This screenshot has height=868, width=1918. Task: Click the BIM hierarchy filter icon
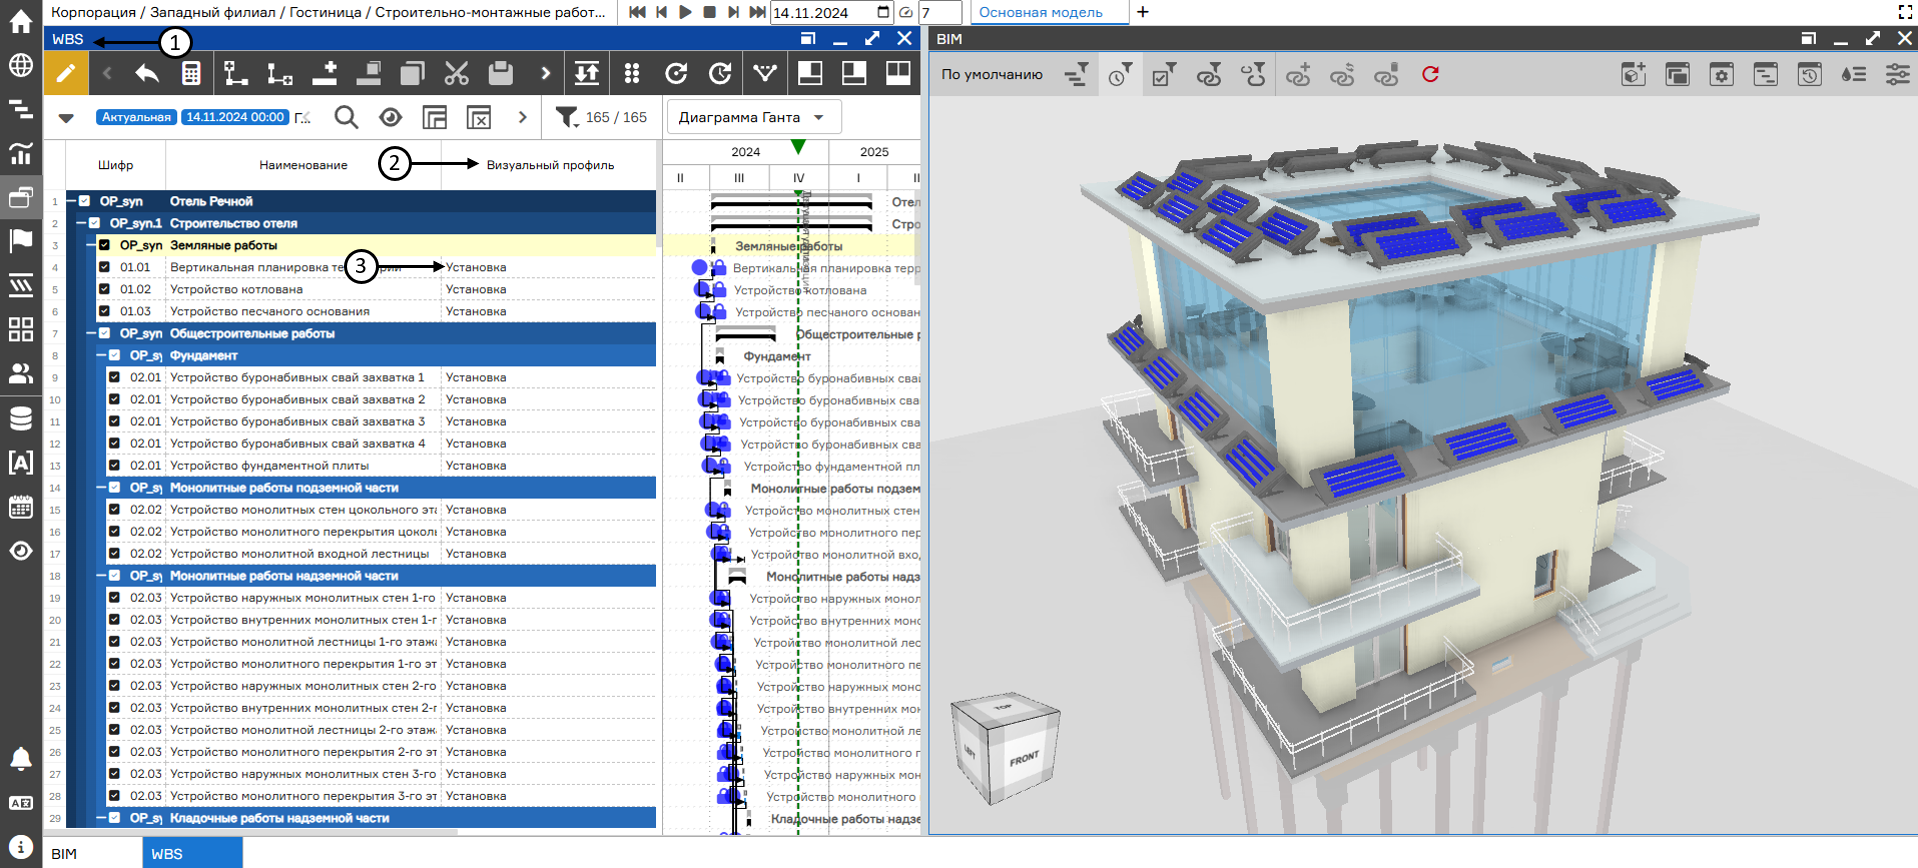pos(1076,74)
